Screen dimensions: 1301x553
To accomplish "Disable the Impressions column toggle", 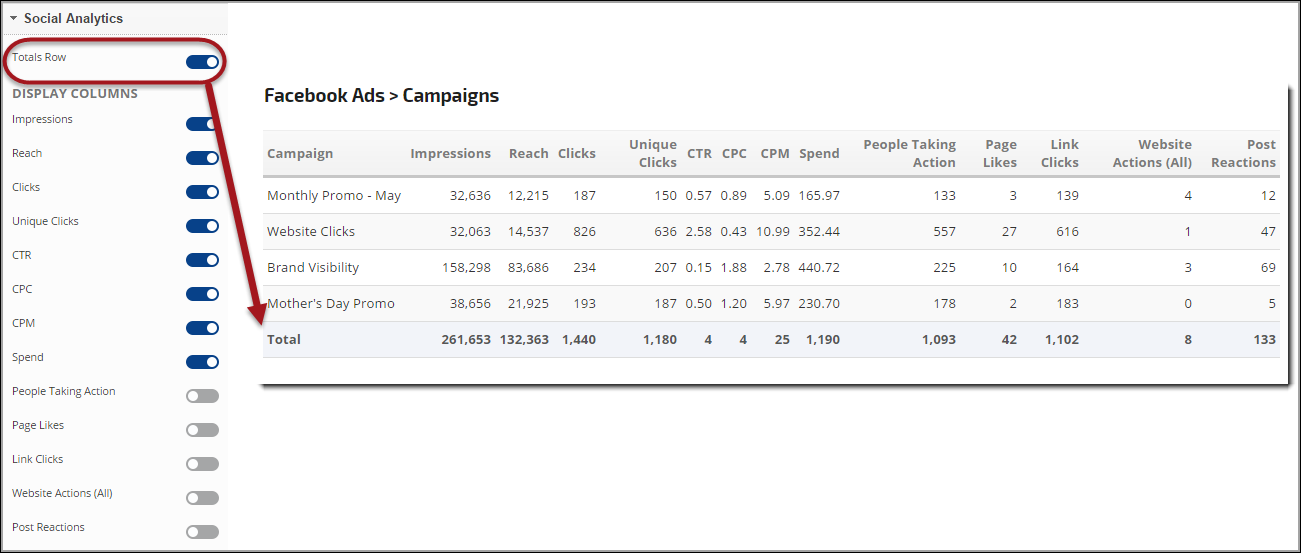I will pos(202,124).
